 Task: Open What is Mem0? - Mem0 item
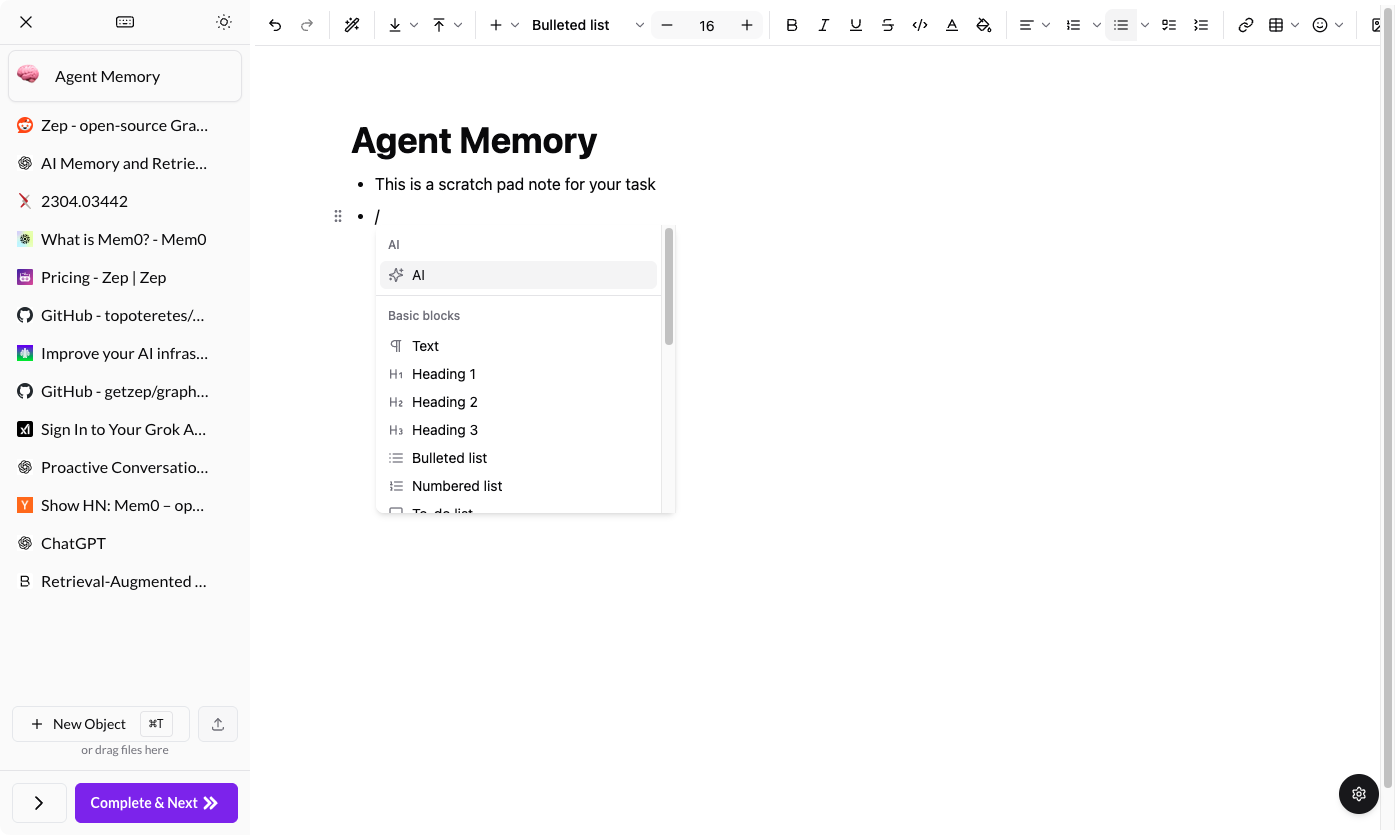point(125,239)
